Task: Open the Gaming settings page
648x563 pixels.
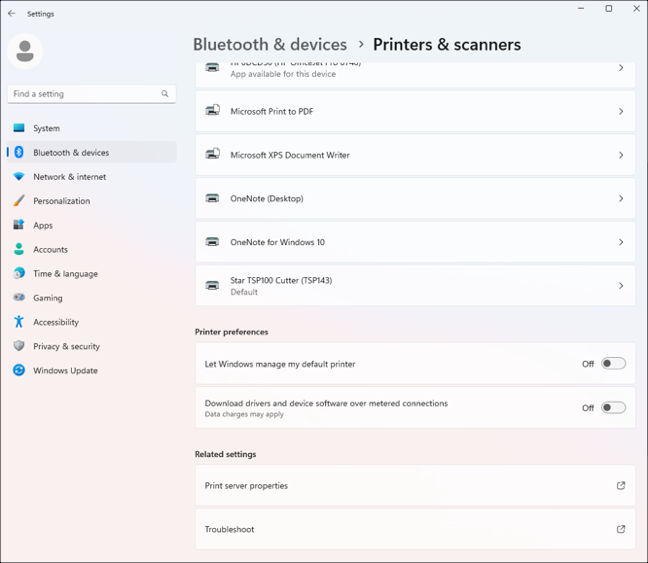Action: point(92,298)
